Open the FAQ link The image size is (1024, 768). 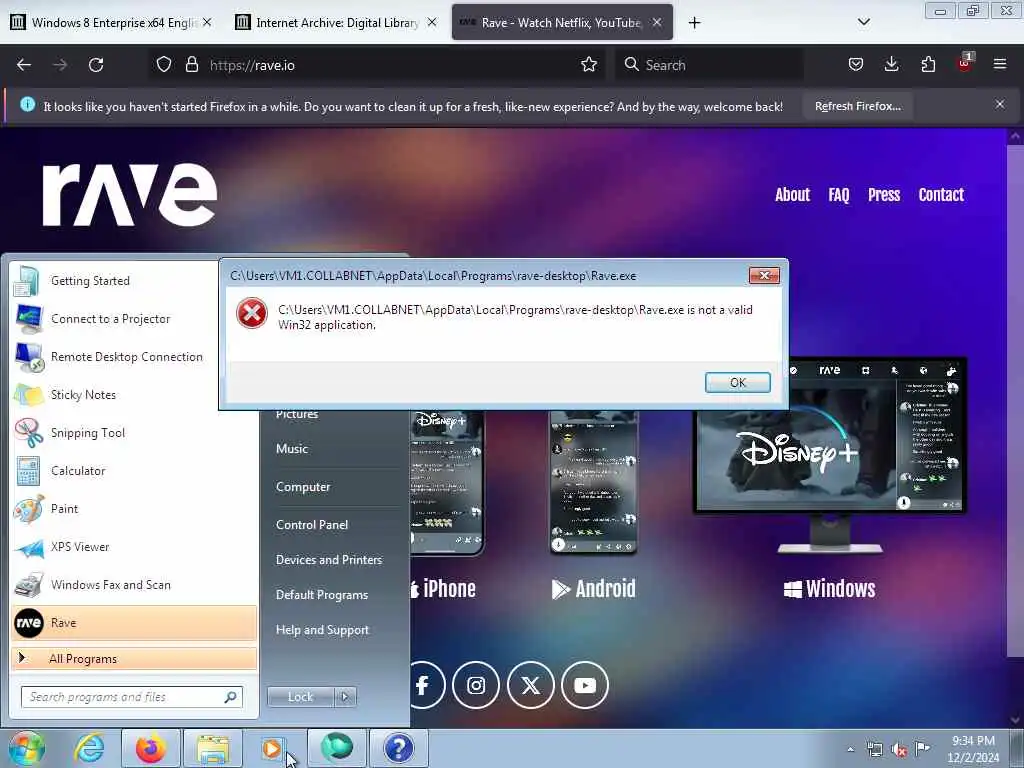coord(839,195)
